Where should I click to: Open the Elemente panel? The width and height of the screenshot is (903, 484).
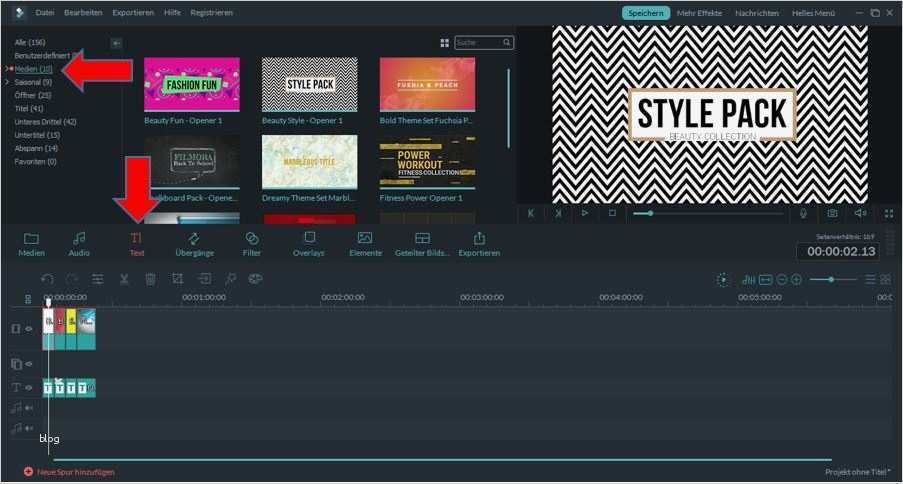[365, 243]
